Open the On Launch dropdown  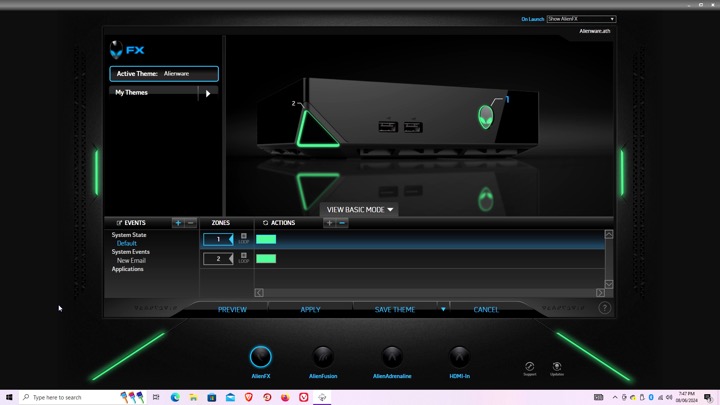(x=581, y=19)
